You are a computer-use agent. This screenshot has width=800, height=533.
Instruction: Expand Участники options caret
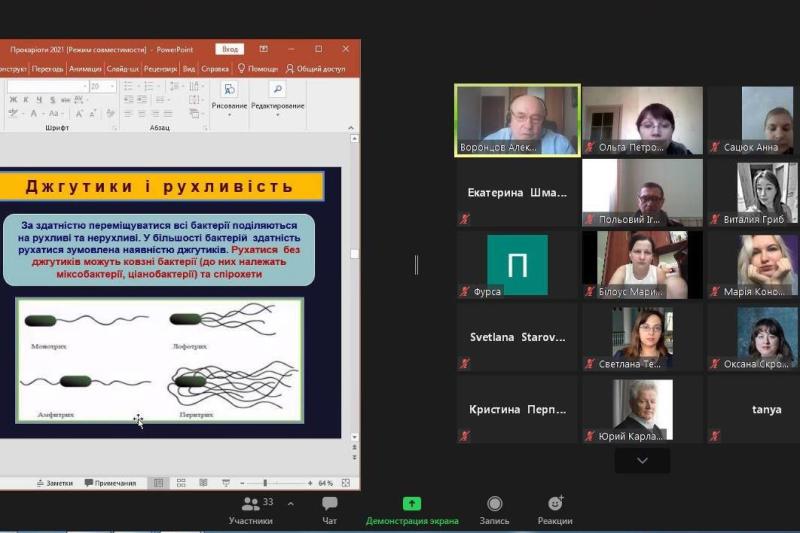290,504
